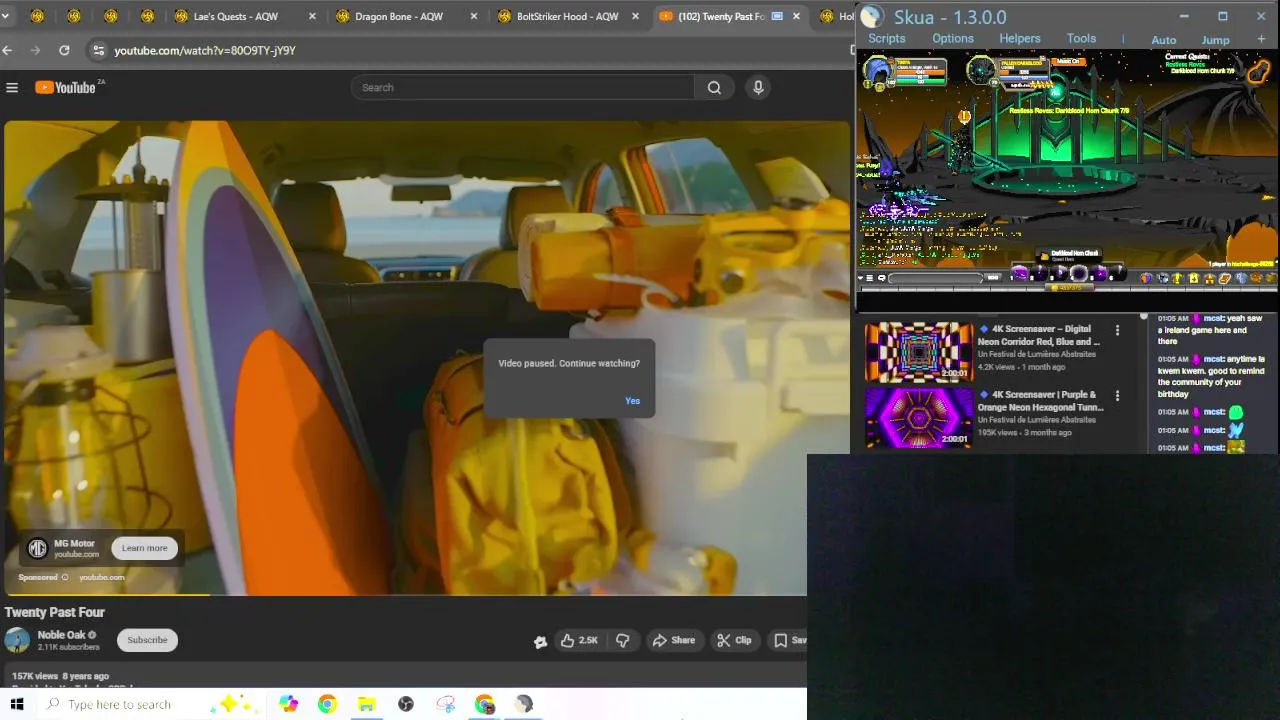1280x720 pixels.
Task: Click the My sponsor info icon next to Sponsored
Action: pyautogui.click(x=65, y=577)
